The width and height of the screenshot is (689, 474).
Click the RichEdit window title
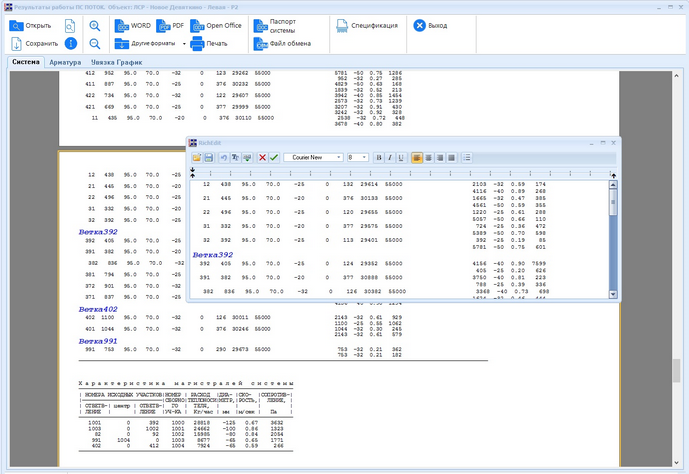[210, 143]
